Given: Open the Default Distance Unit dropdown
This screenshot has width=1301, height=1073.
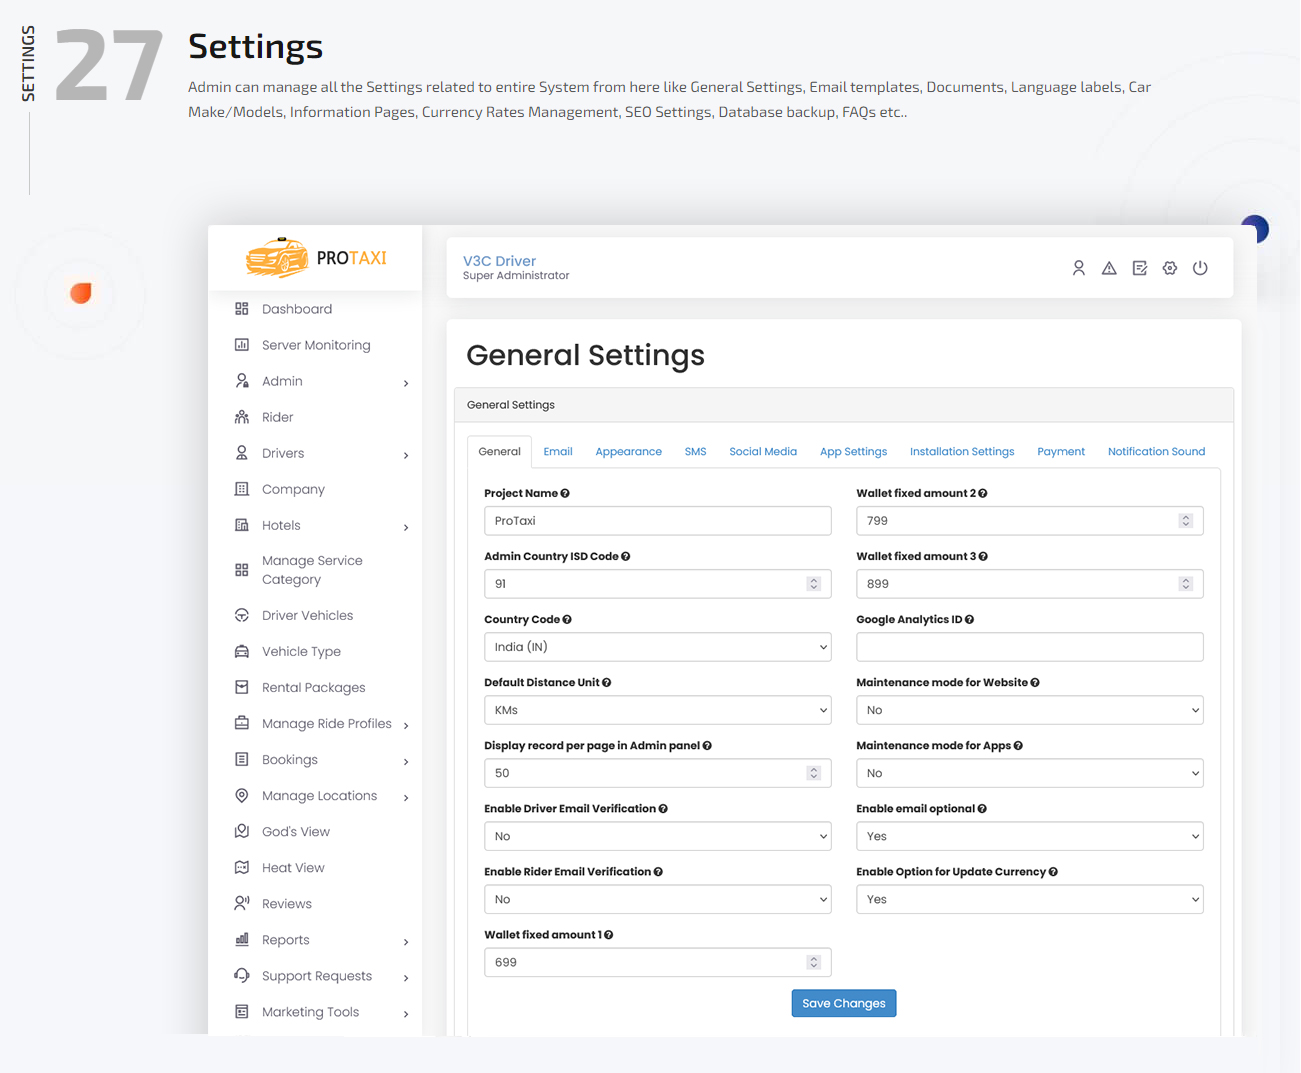Looking at the screenshot, I should click(x=658, y=710).
